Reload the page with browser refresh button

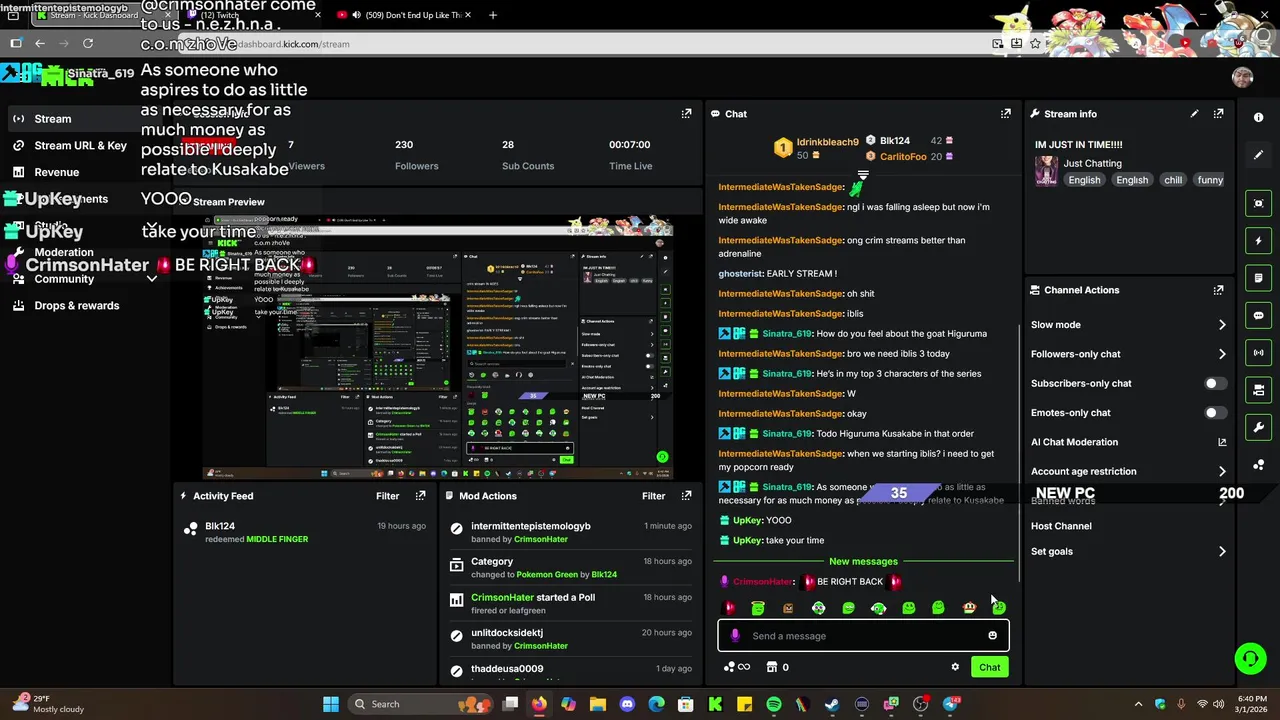[88, 44]
